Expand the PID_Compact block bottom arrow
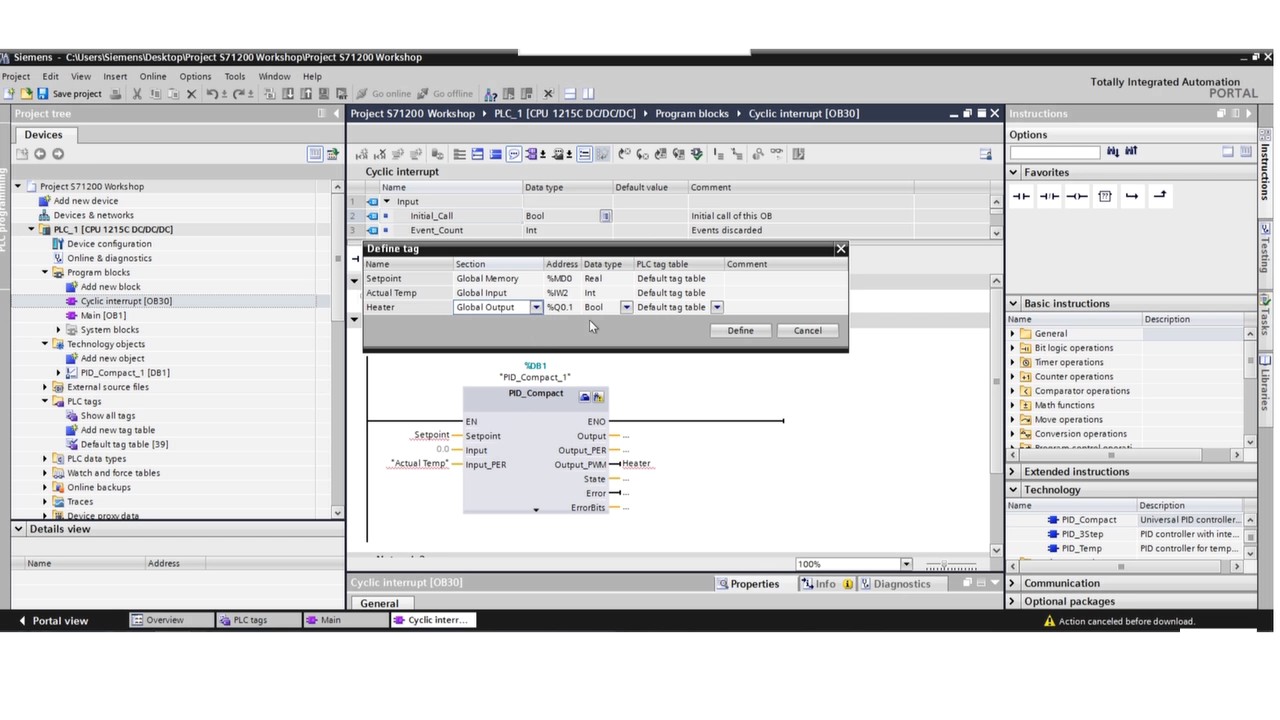Image resolution: width=1280 pixels, height=720 pixels. click(x=536, y=510)
